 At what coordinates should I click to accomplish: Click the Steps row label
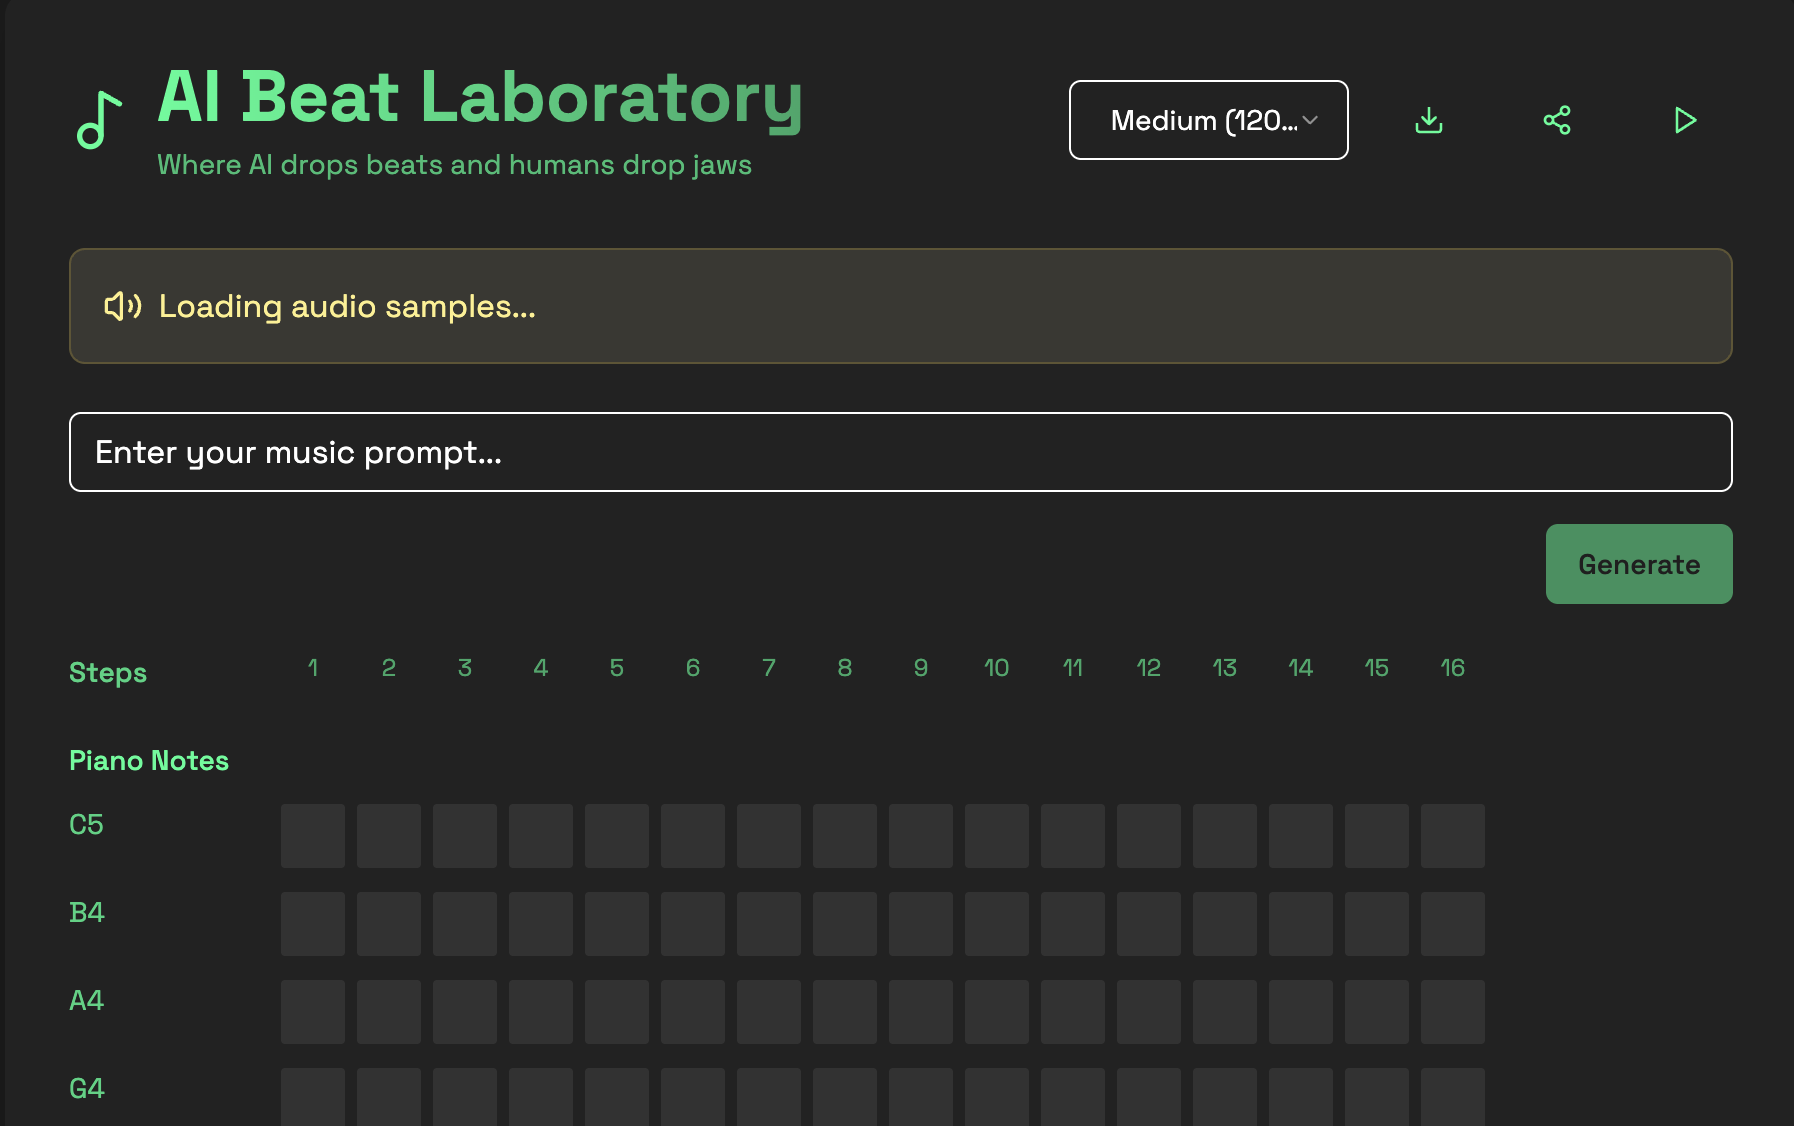(x=108, y=672)
